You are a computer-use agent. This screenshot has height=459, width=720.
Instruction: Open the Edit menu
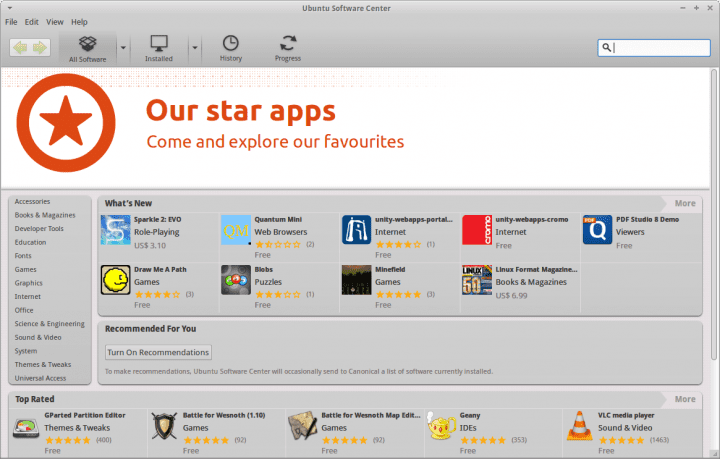click(32, 22)
